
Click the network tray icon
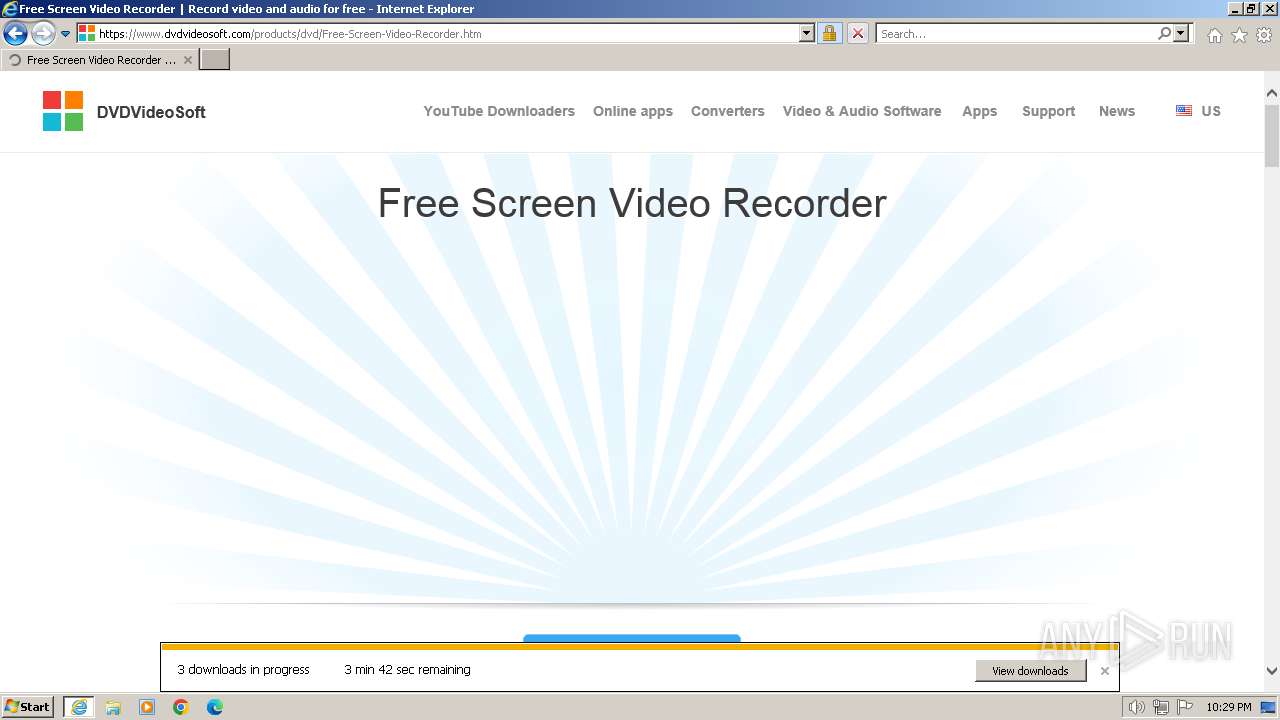point(1161,707)
